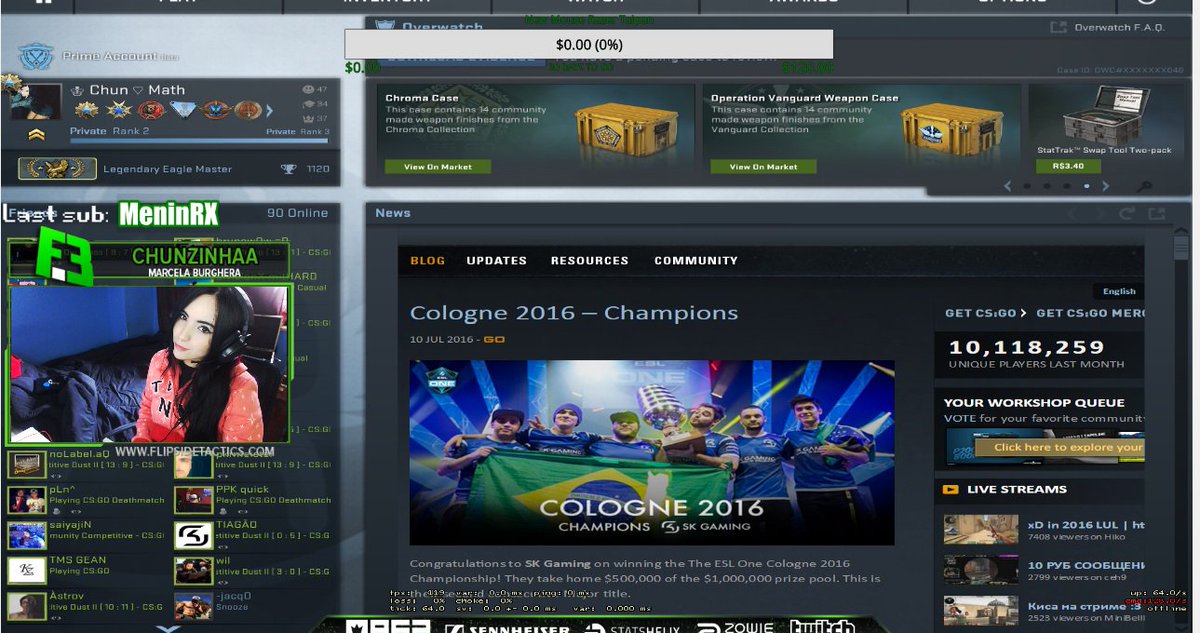
Task: Open News in external browser icon
Action: click(x=1157, y=214)
